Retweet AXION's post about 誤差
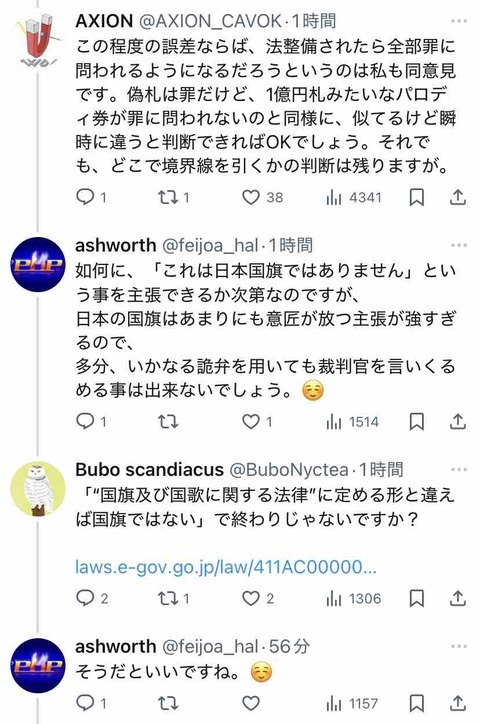The width and height of the screenshot is (480, 724). click(x=168, y=197)
